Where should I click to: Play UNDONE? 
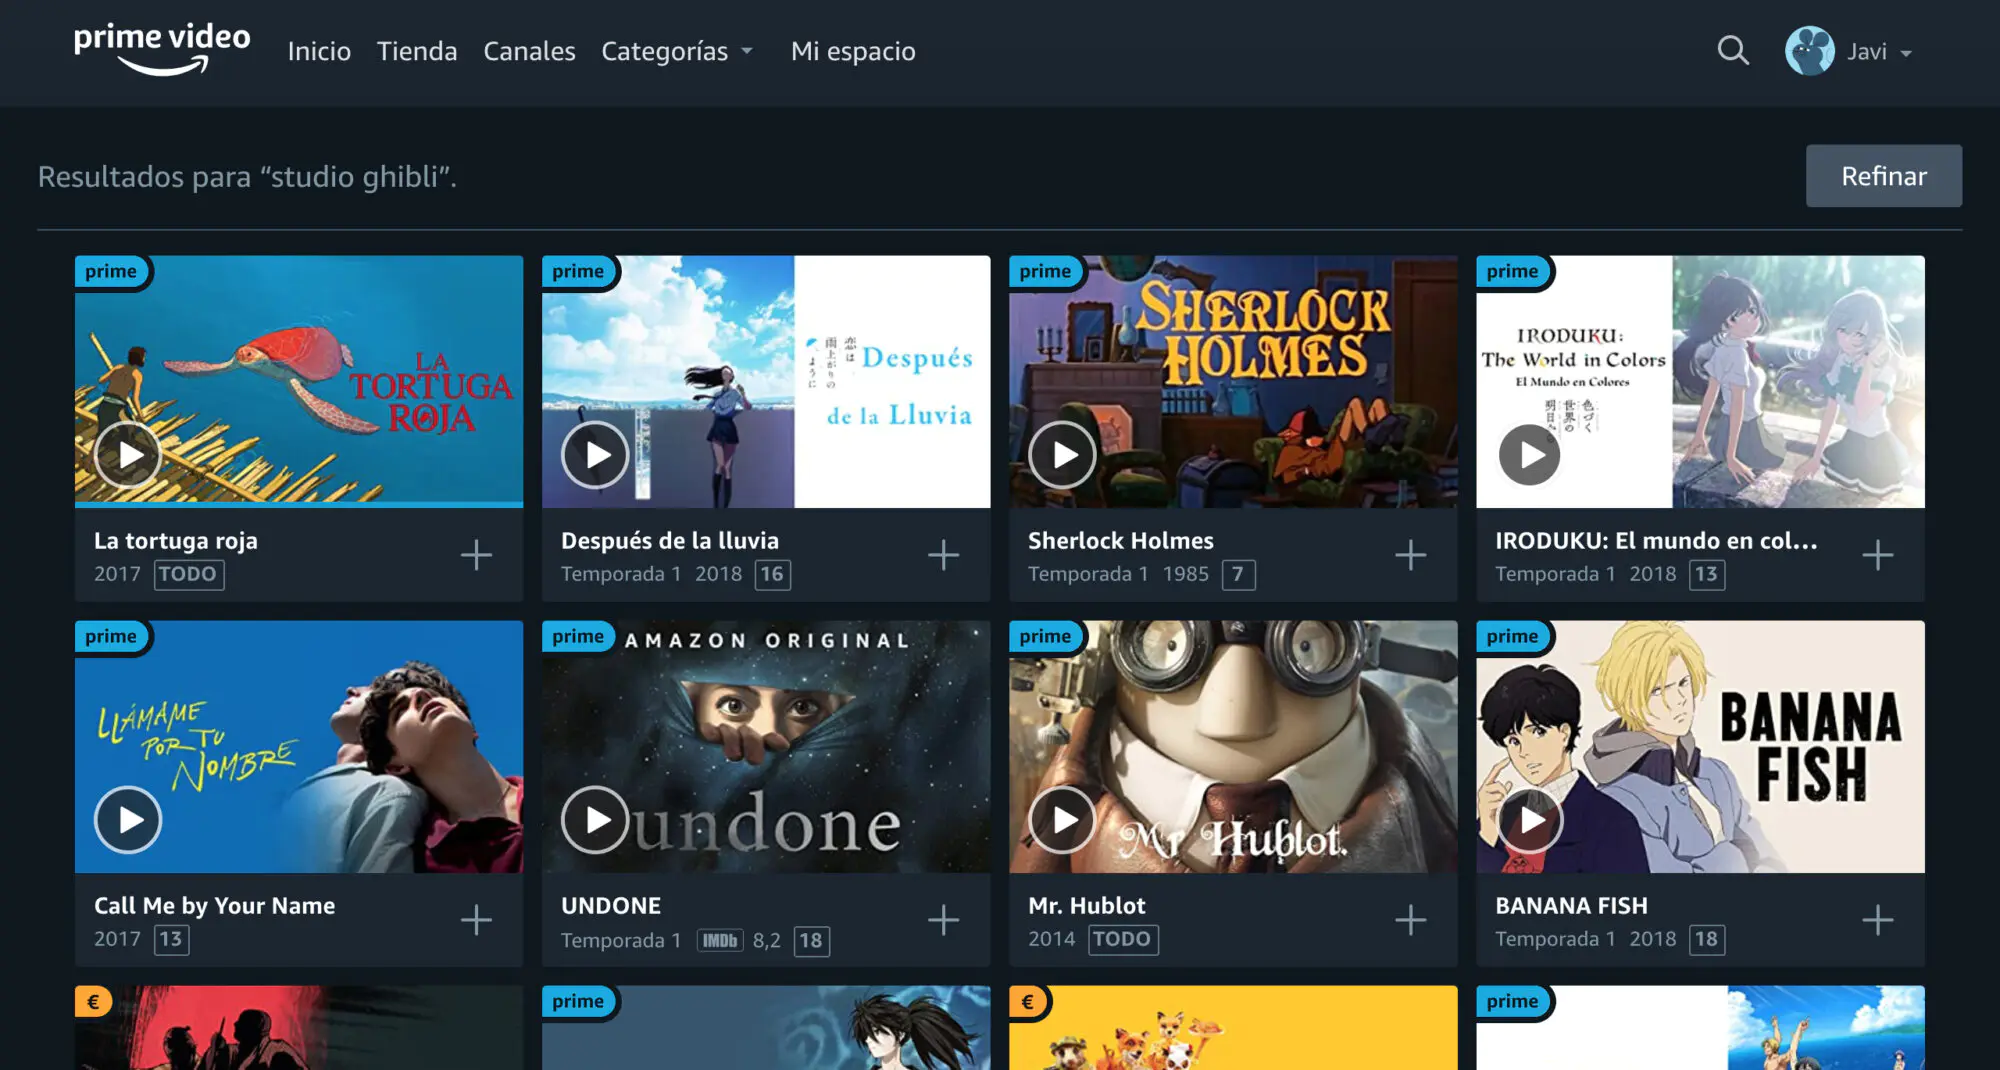[x=595, y=820]
